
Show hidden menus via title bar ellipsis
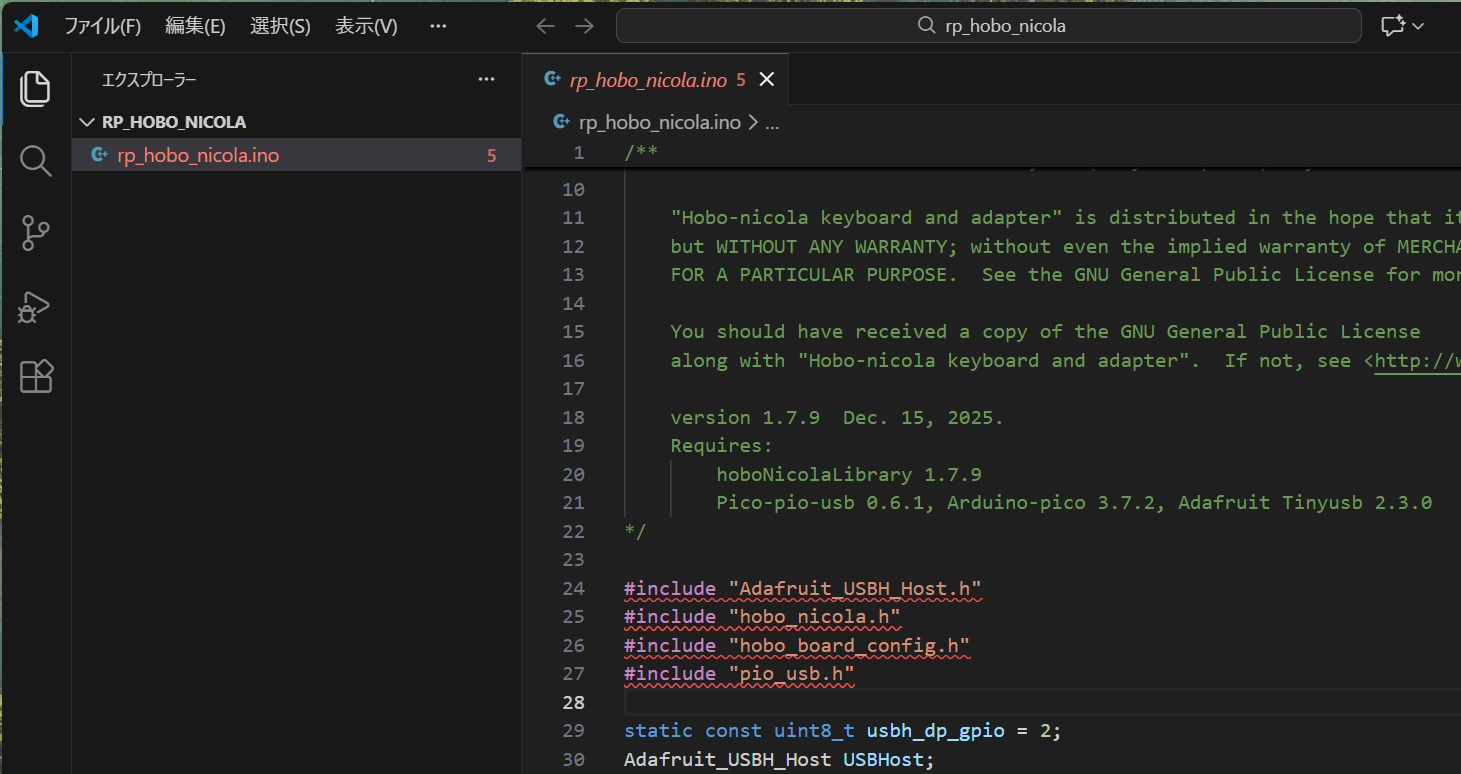[438, 26]
